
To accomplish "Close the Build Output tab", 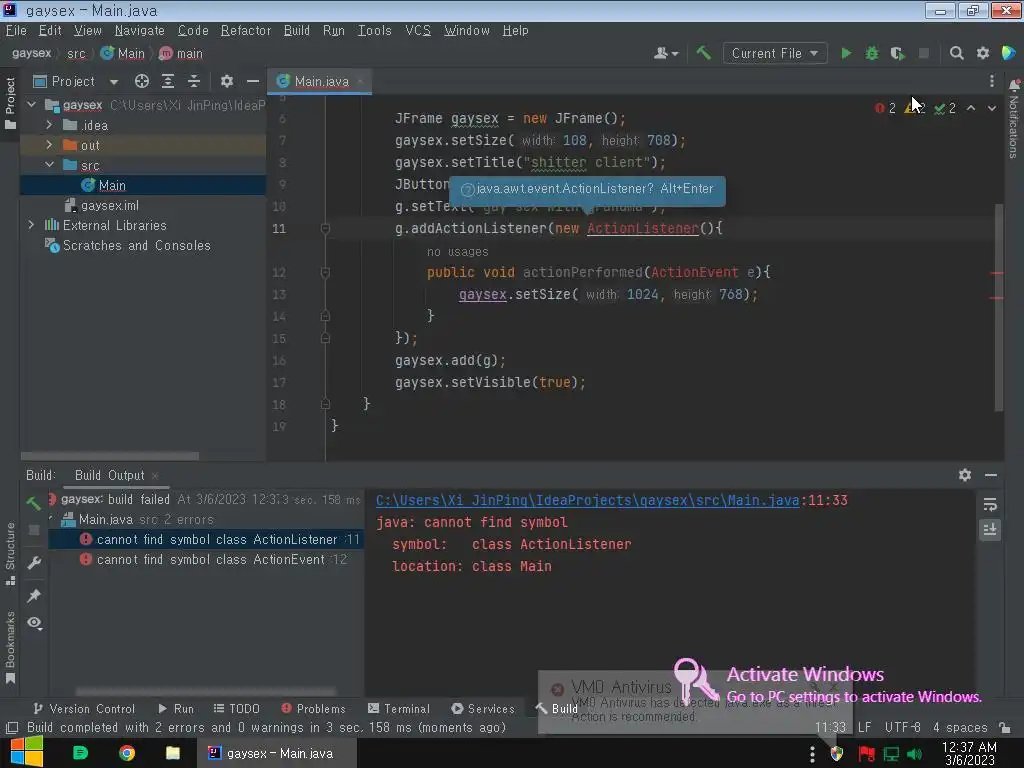I will click(x=155, y=475).
